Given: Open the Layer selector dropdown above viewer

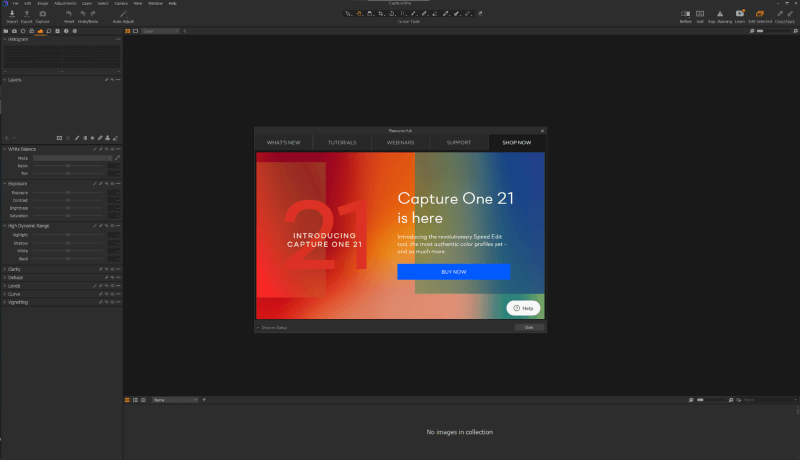Looking at the screenshot, I should point(160,31).
